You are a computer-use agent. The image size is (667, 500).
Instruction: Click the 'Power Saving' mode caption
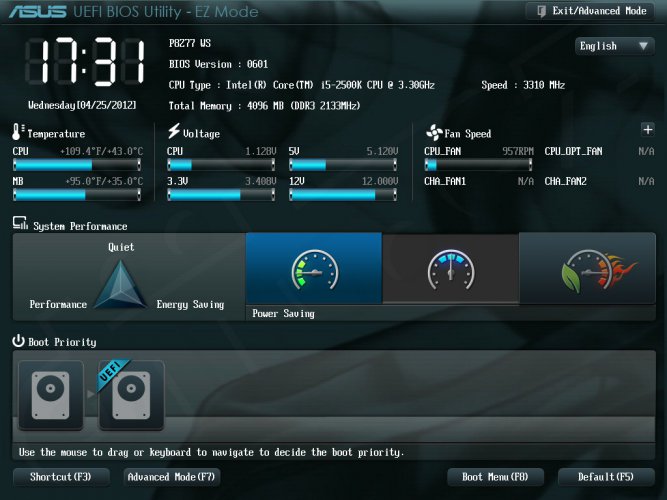(x=283, y=314)
